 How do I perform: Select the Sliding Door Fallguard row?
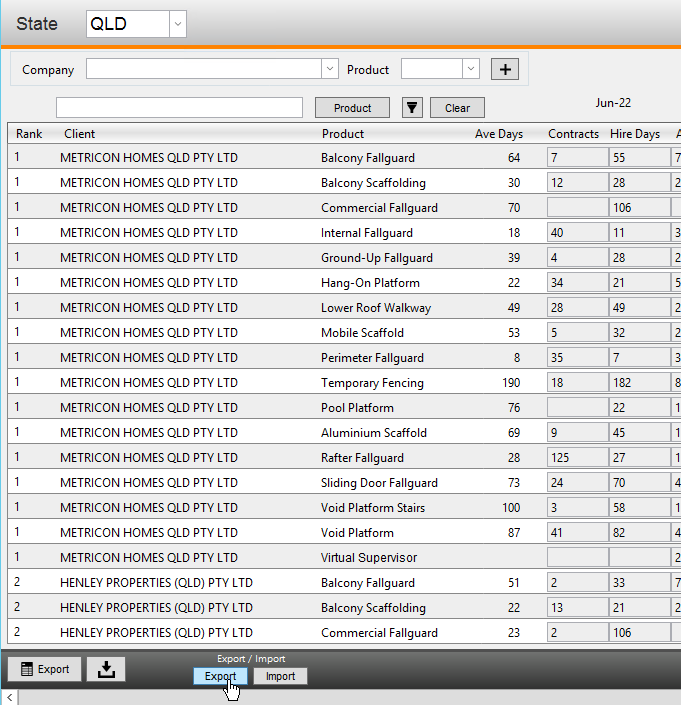coord(344,482)
